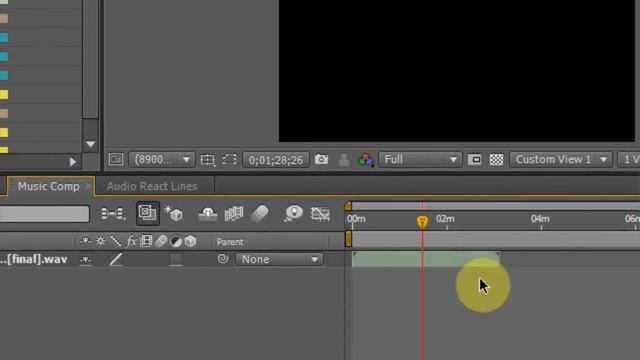Select the [final].wav layer name

tap(34, 259)
